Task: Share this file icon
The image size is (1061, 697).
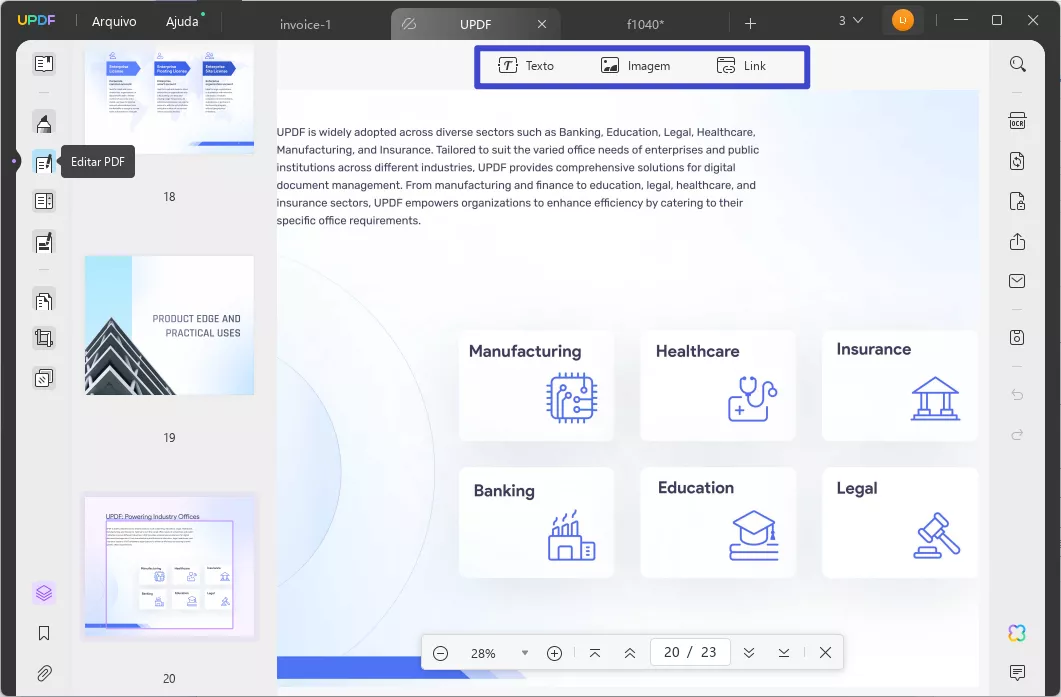Action: (1017, 242)
